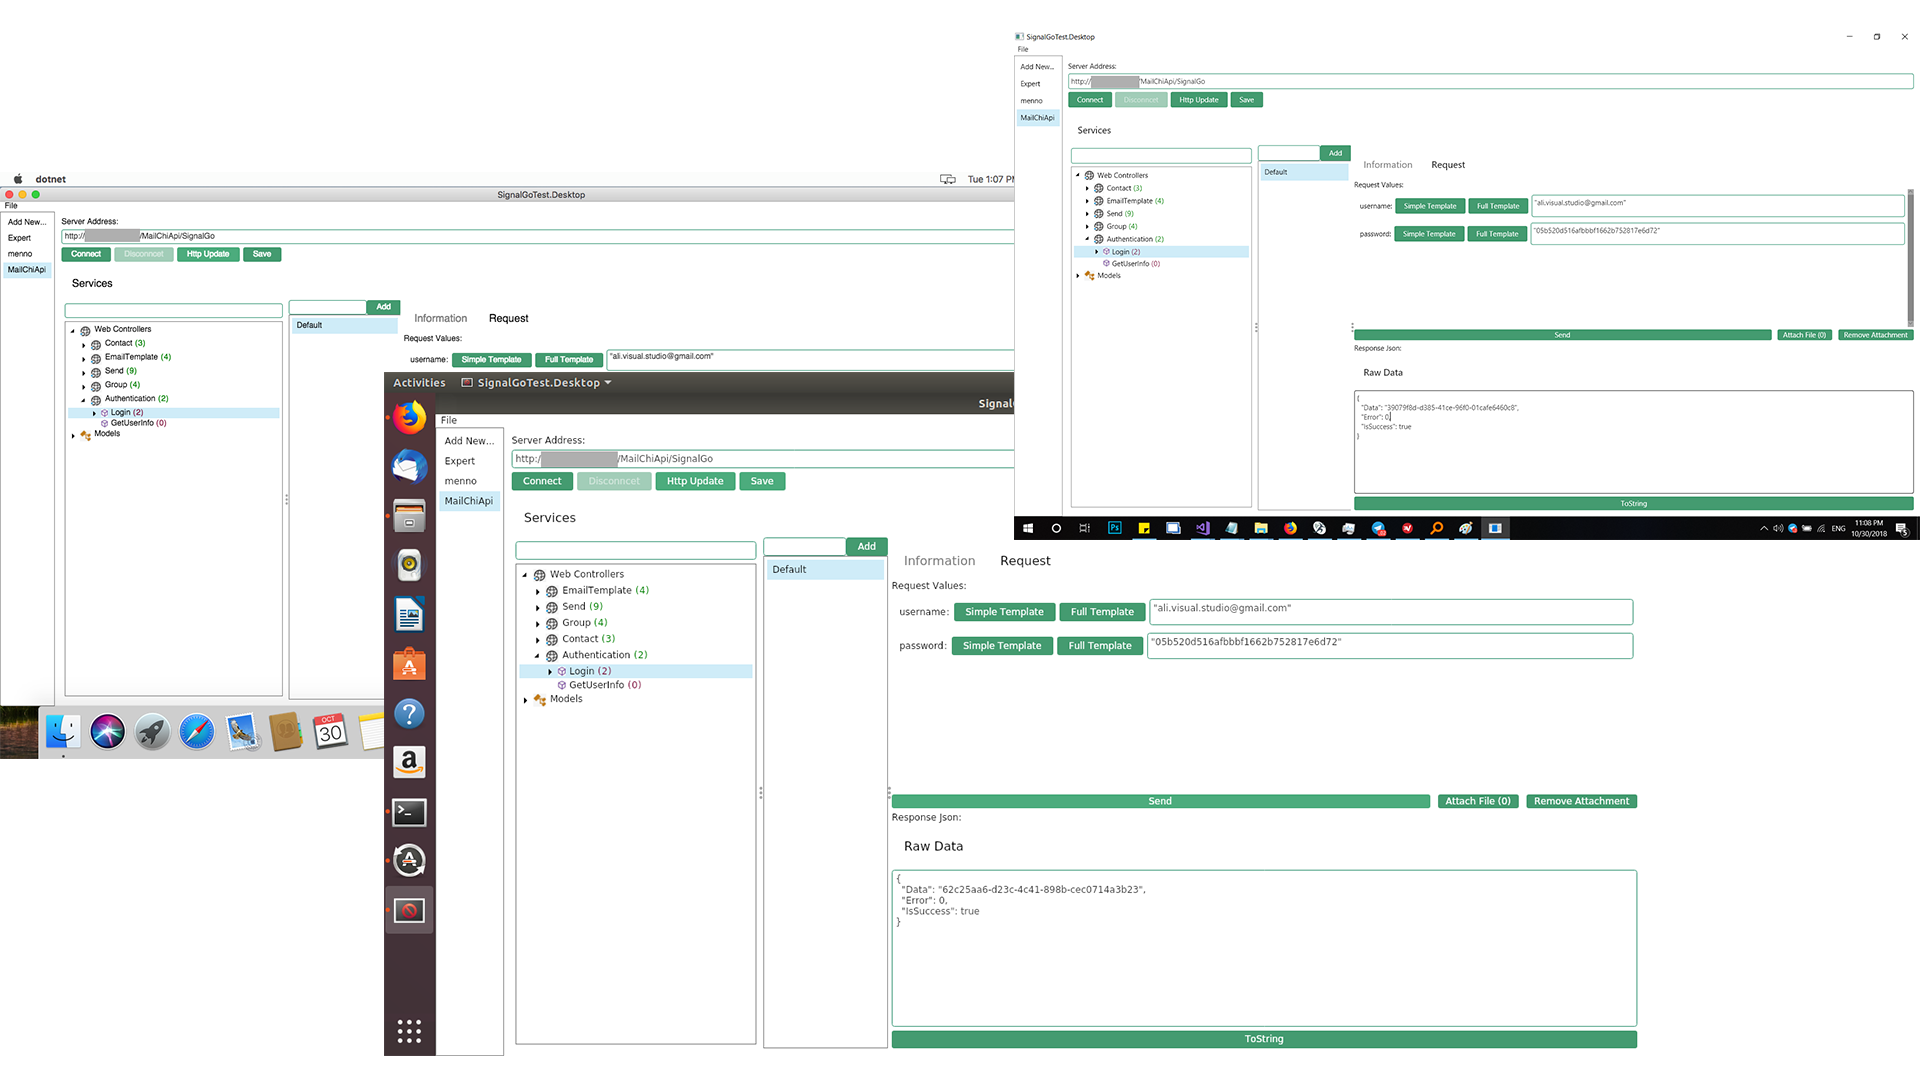The width and height of the screenshot is (1920, 1080).
Task: Click Photoshop icon in Windows taskbar
Action: (1114, 528)
